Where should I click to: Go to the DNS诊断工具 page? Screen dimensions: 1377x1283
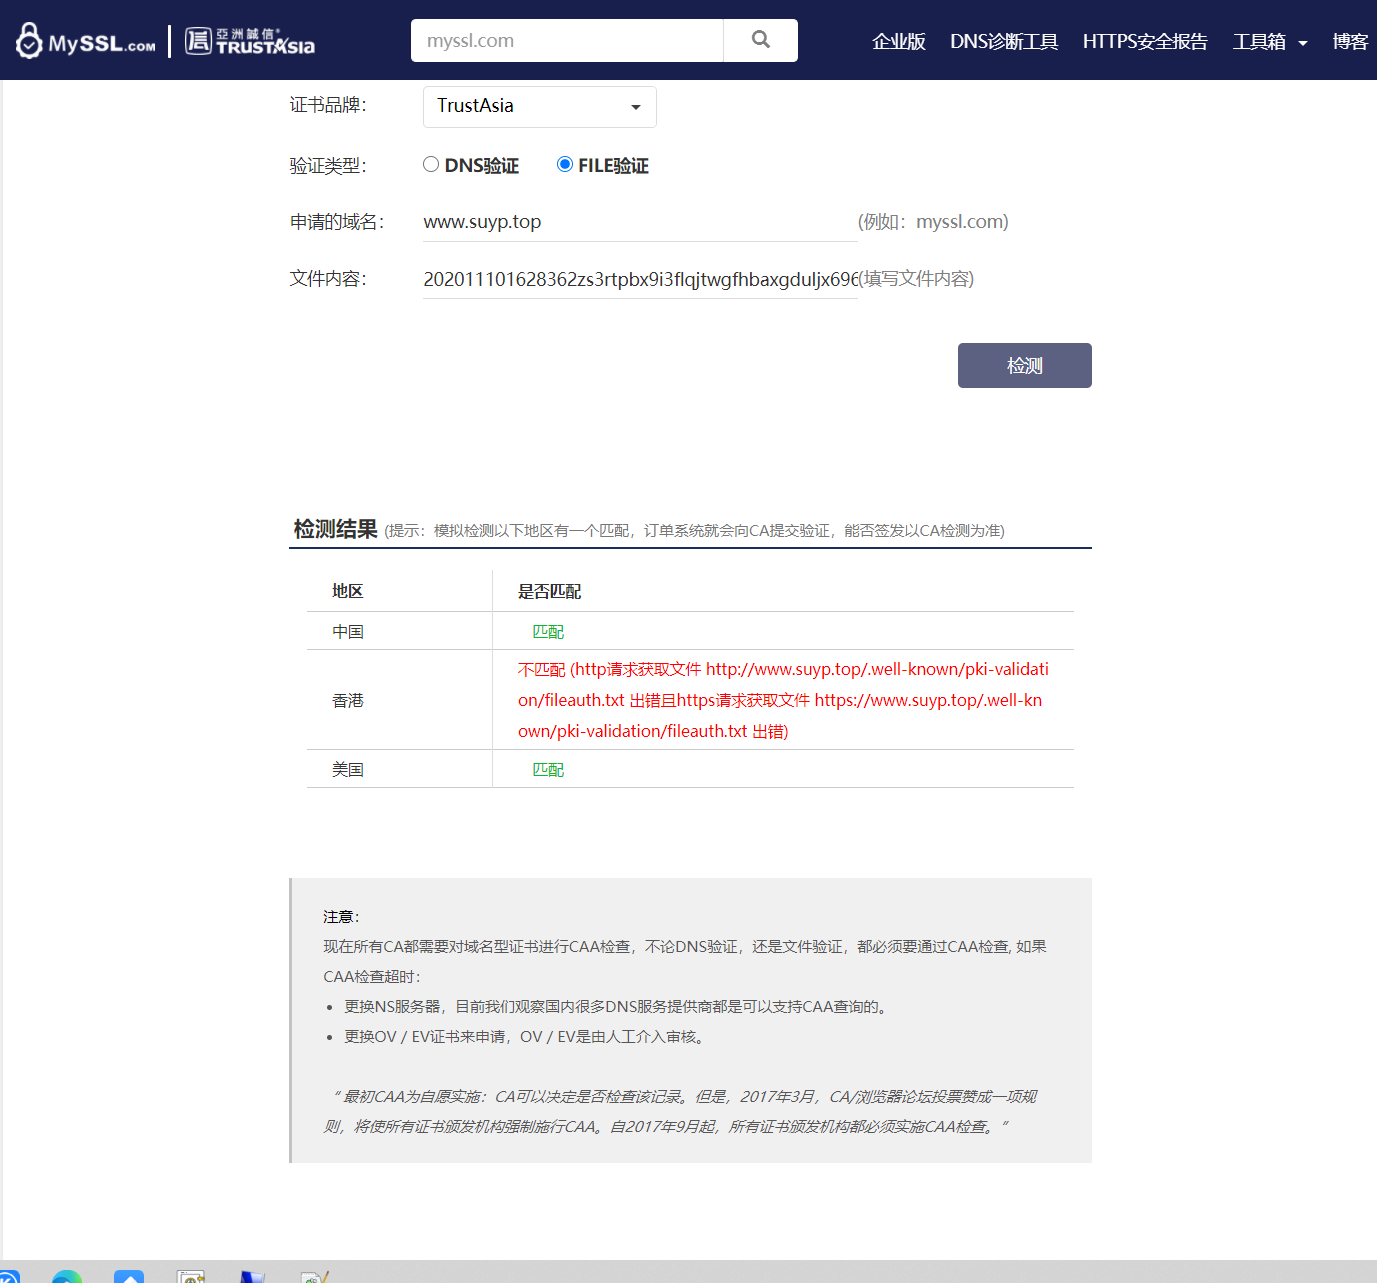tap(1004, 42)
